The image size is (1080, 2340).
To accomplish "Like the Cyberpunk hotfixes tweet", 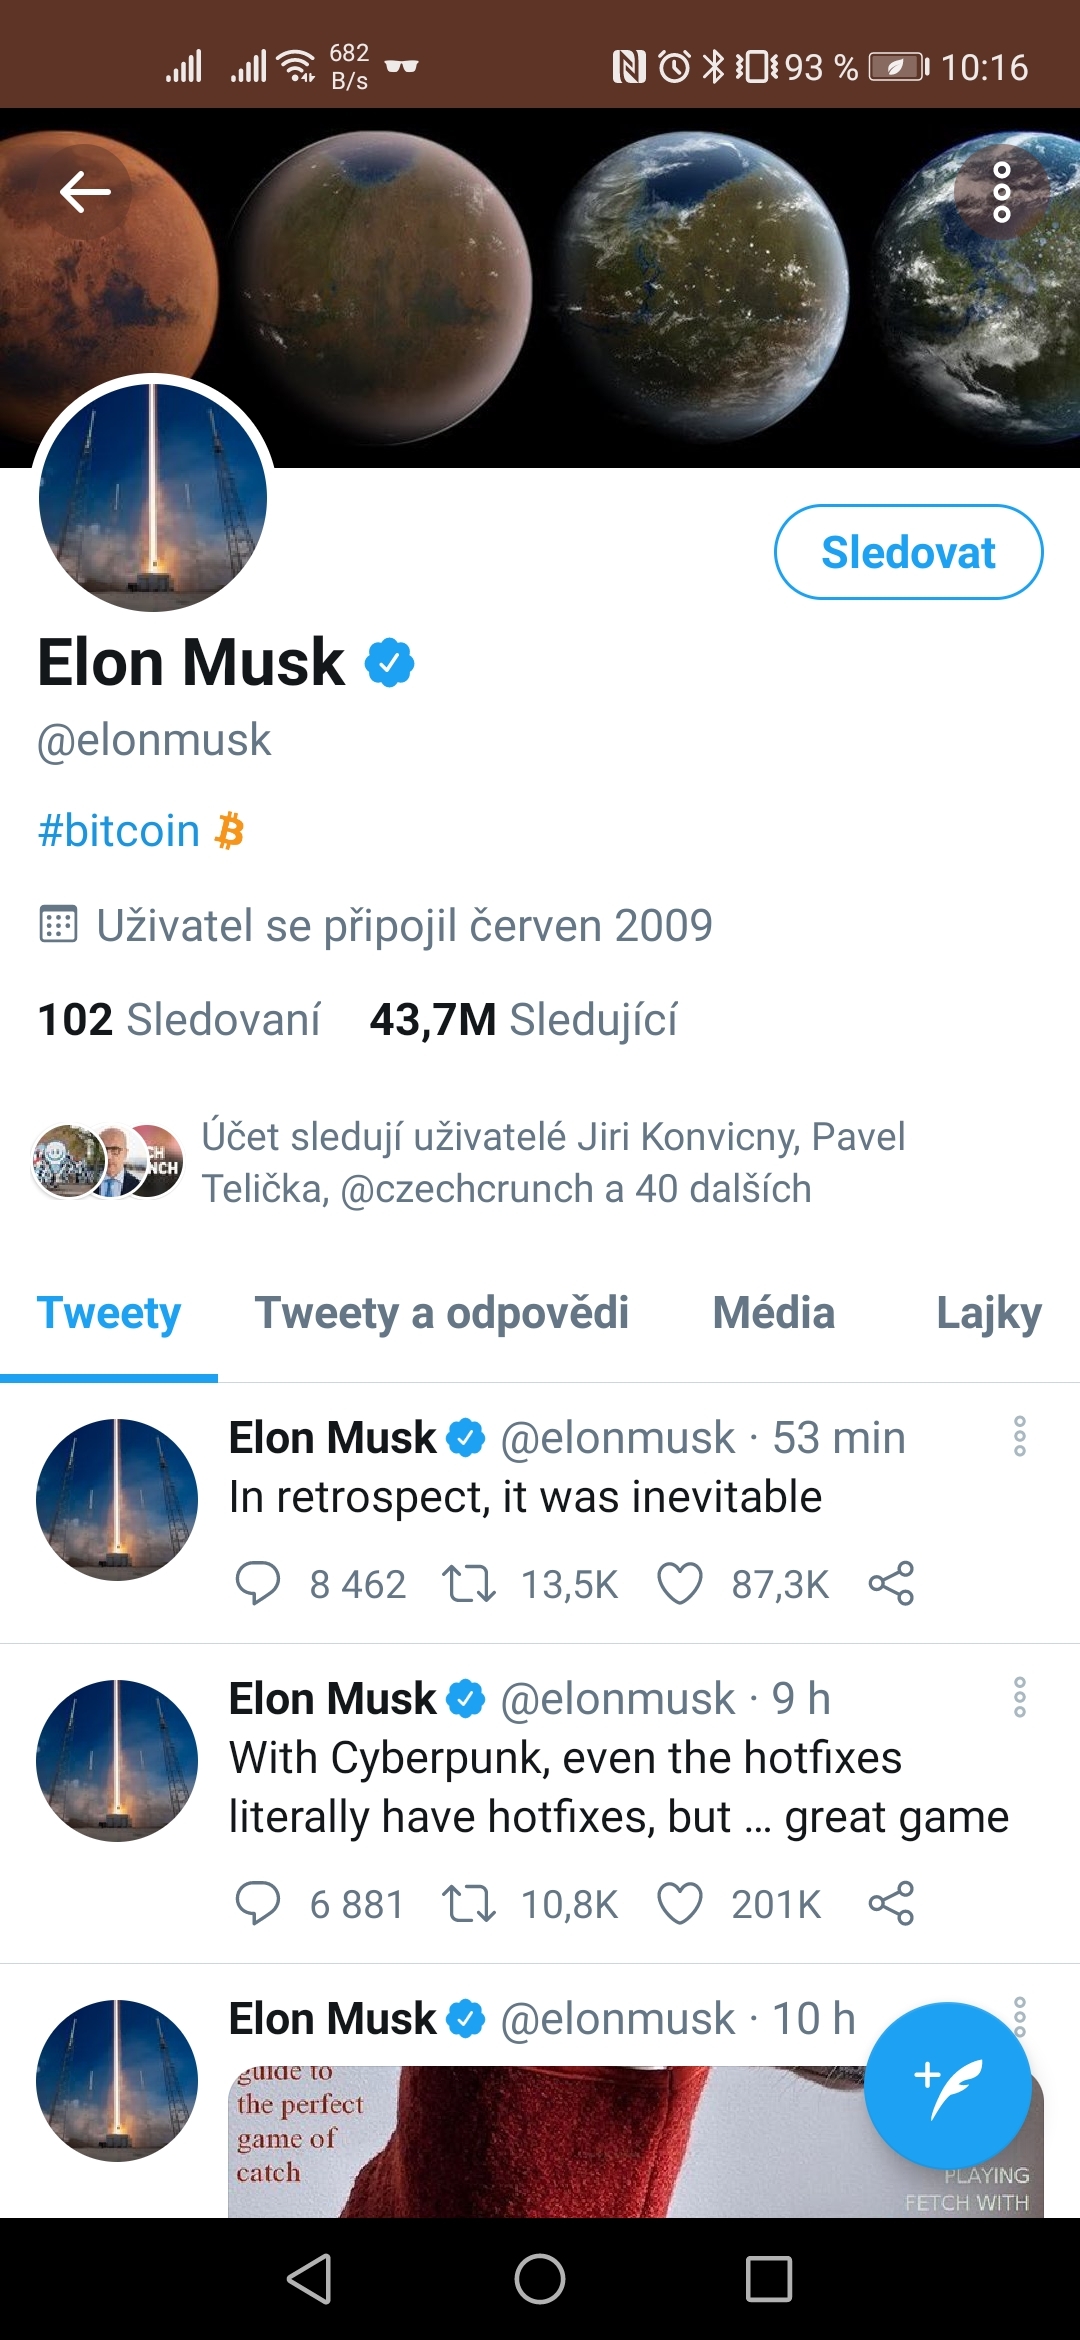I will point(680,1904).
